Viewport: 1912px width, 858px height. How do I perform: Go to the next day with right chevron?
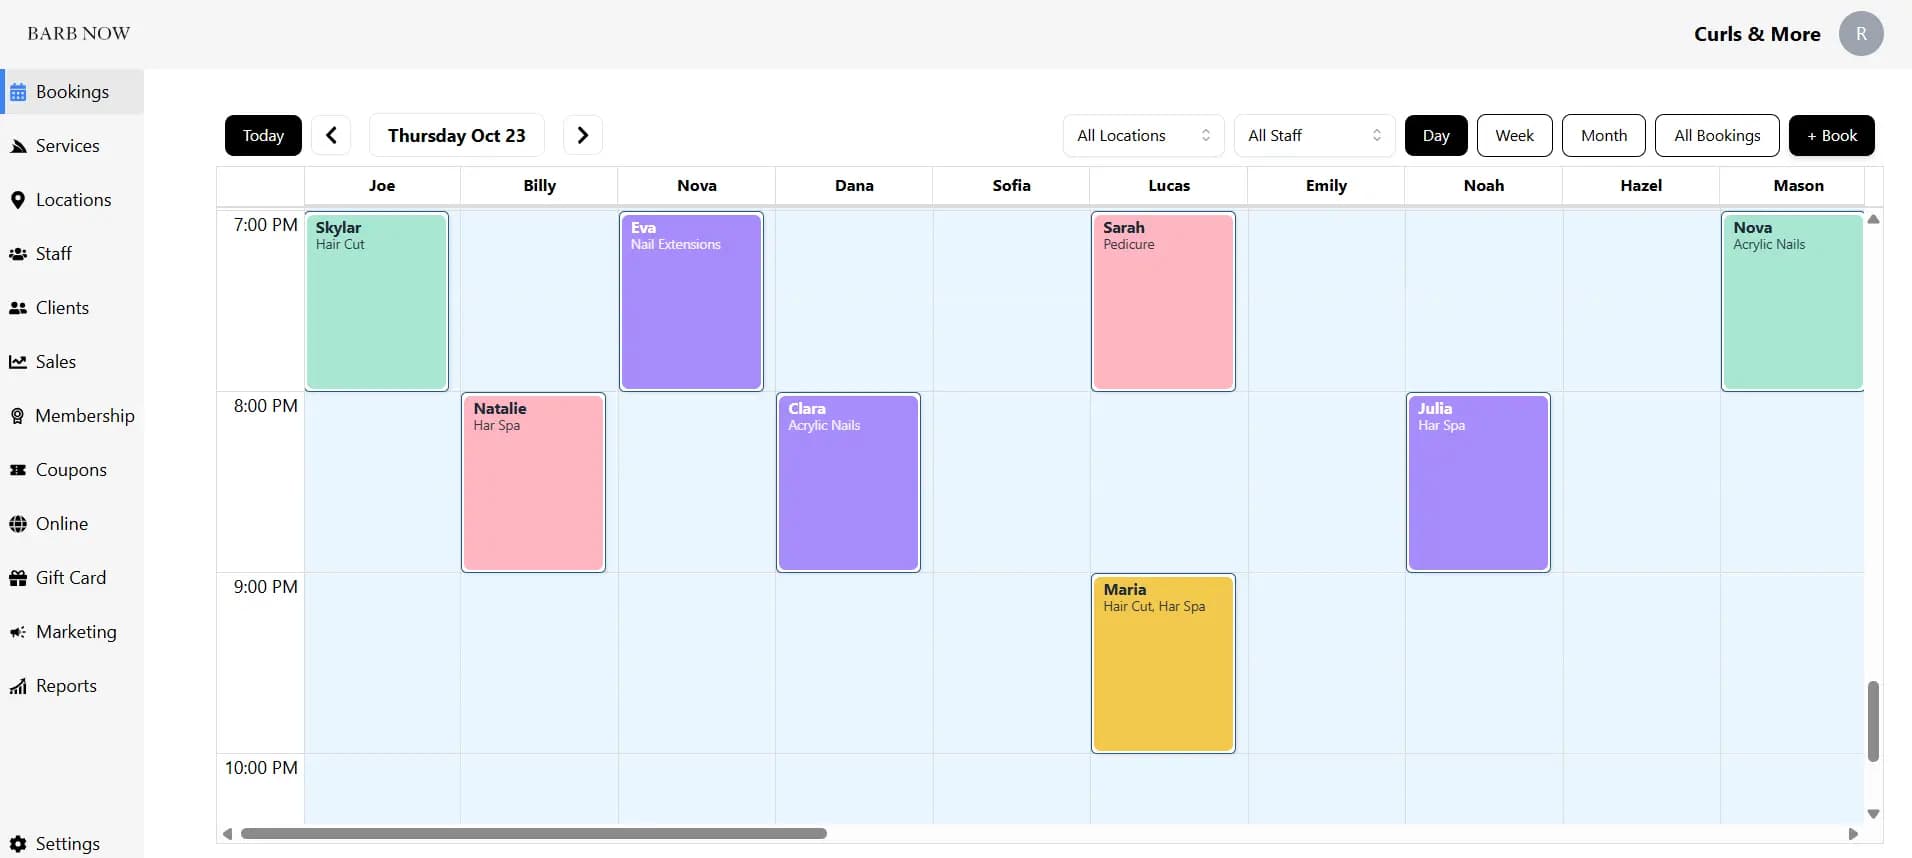tap(583, 135)
